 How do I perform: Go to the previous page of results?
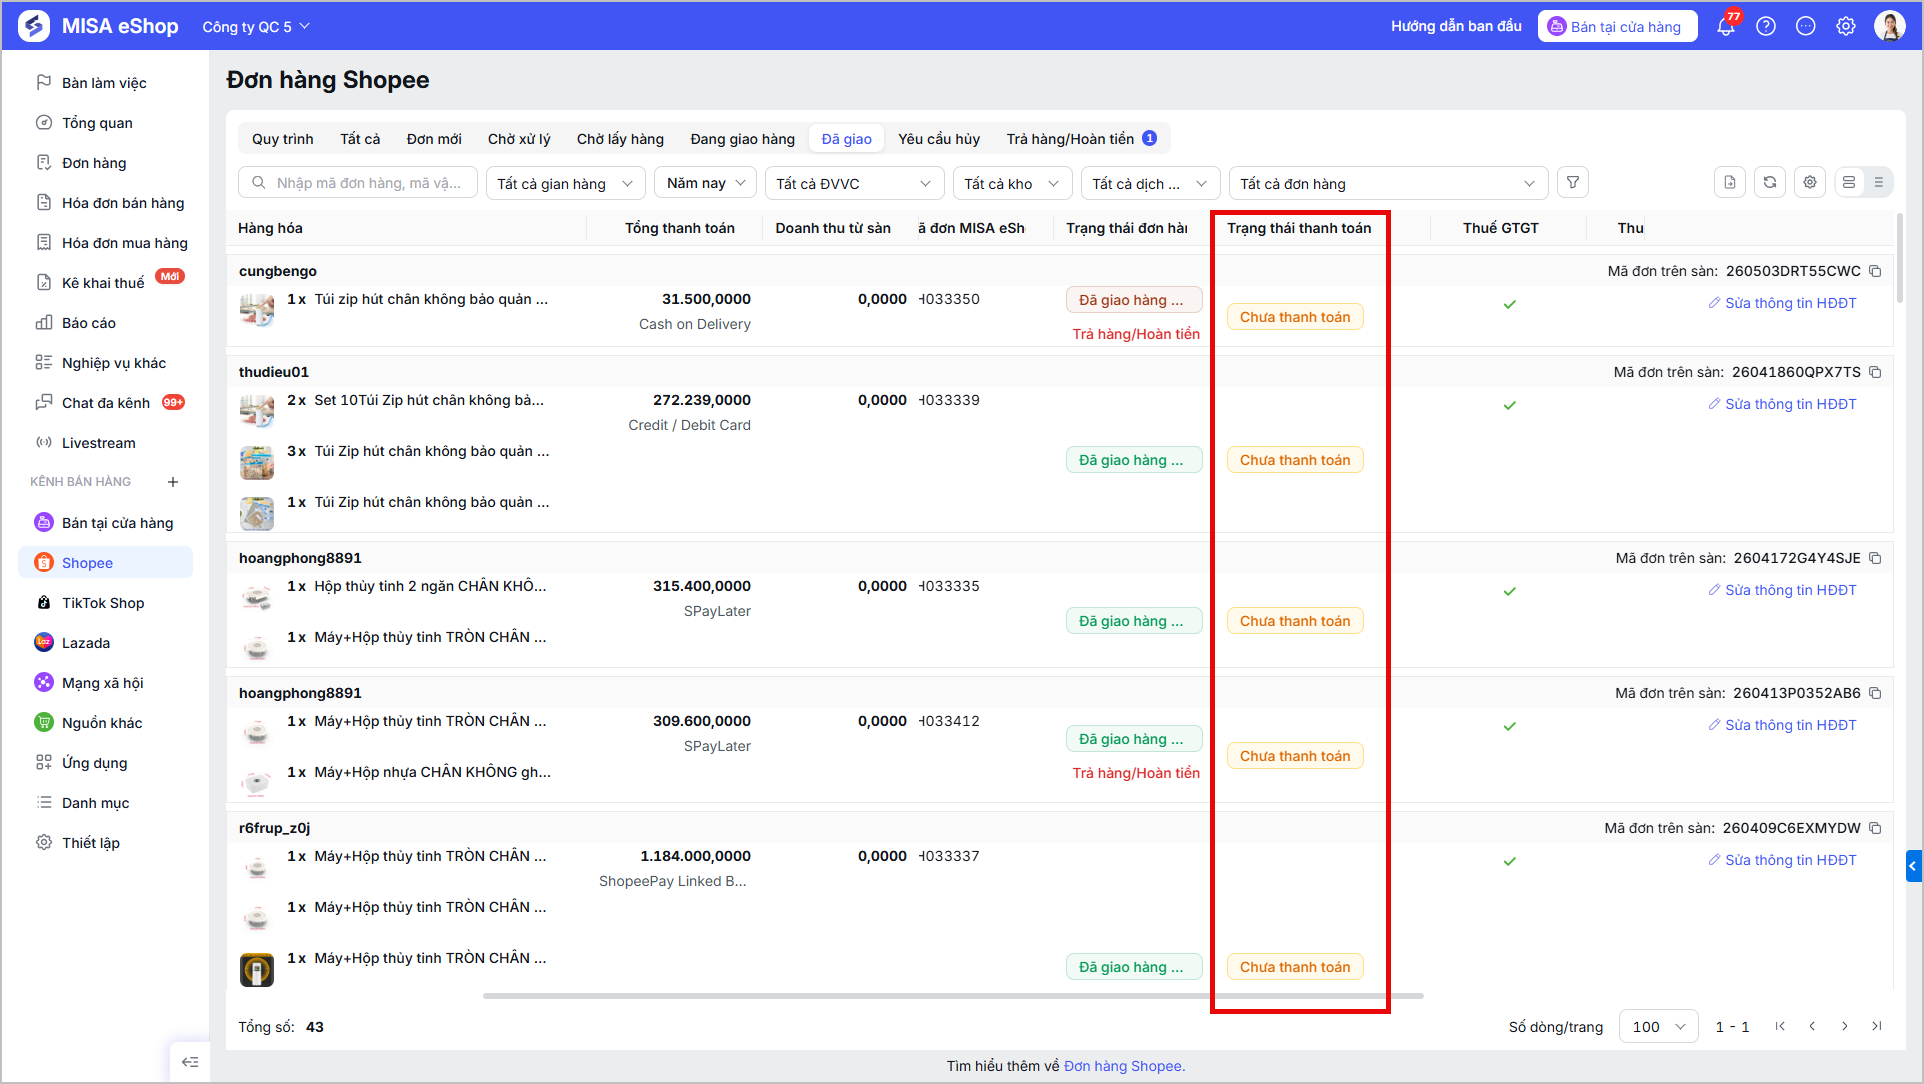pyautogui.click(x=1812, y=1026)
